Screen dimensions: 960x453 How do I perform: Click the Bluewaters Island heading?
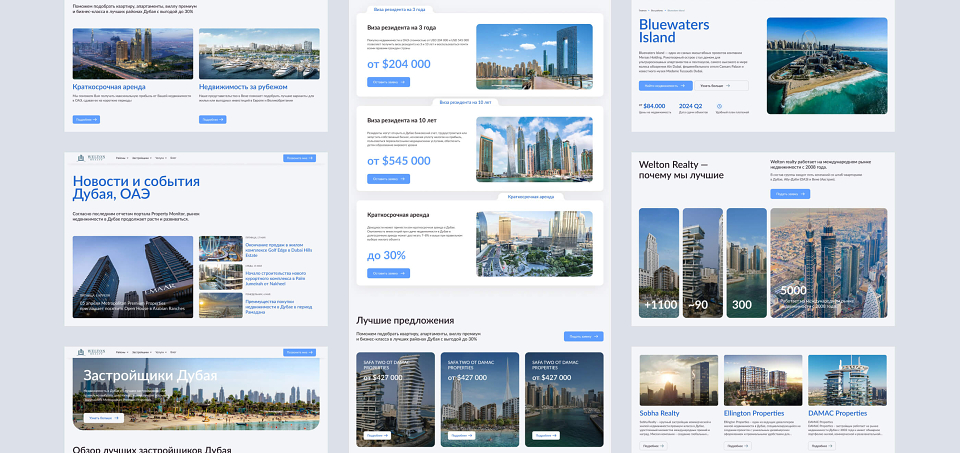pos(674,31)
